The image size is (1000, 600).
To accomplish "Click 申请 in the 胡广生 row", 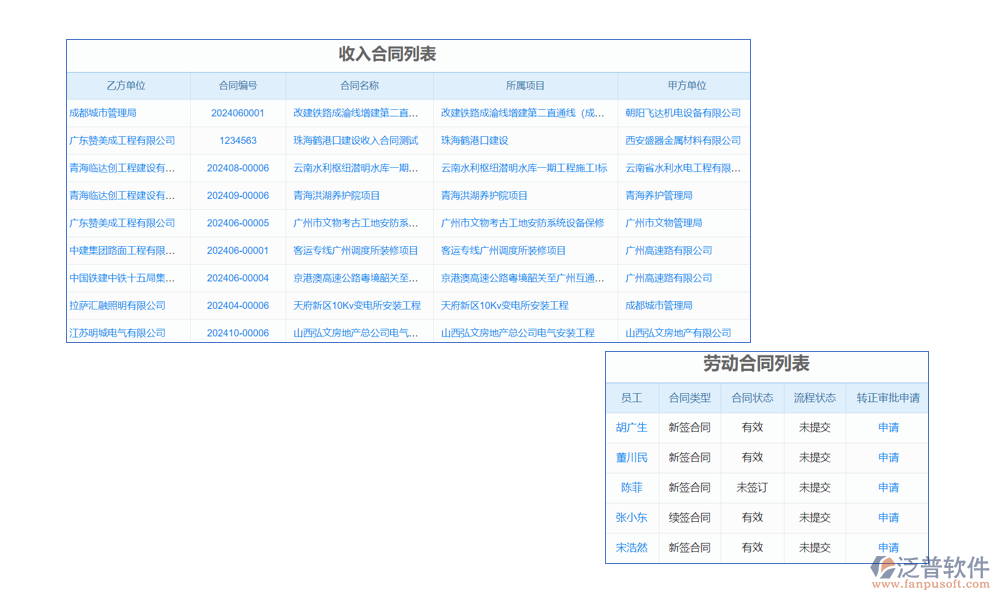I will pyautogui.click(x=888, y=428).
